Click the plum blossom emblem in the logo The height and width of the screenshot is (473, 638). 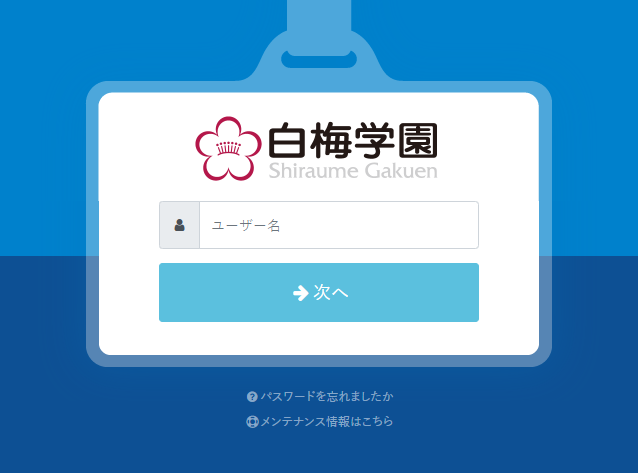(228, 149)
